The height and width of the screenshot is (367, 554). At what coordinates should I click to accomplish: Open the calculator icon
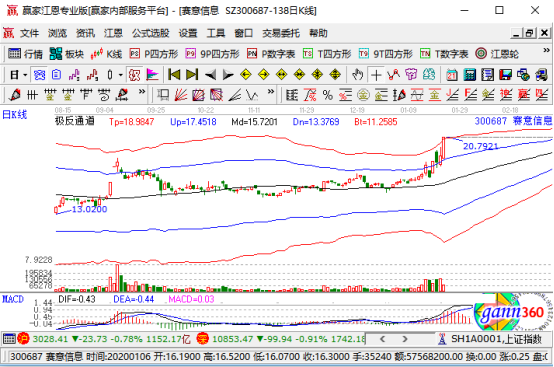(470, 75)
